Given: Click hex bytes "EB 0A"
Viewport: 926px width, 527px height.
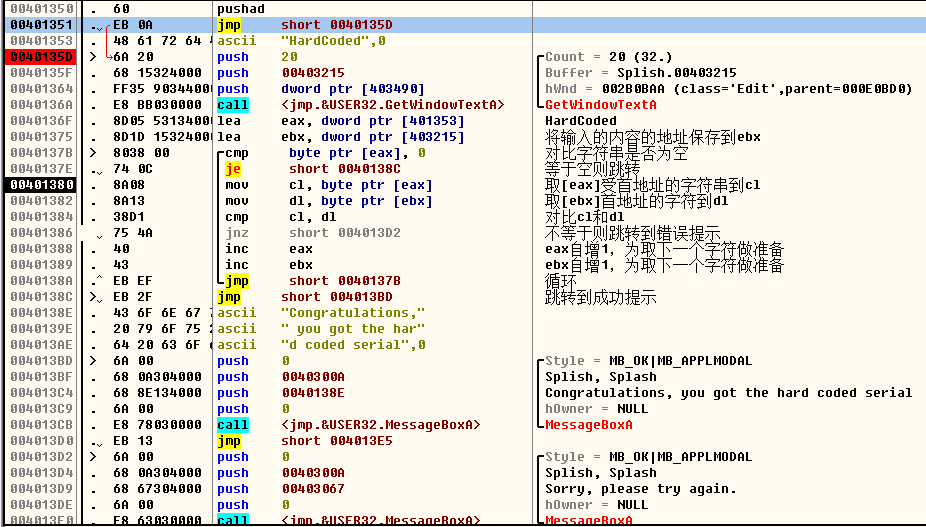Looking at the screenshot, I should [133, 25].
